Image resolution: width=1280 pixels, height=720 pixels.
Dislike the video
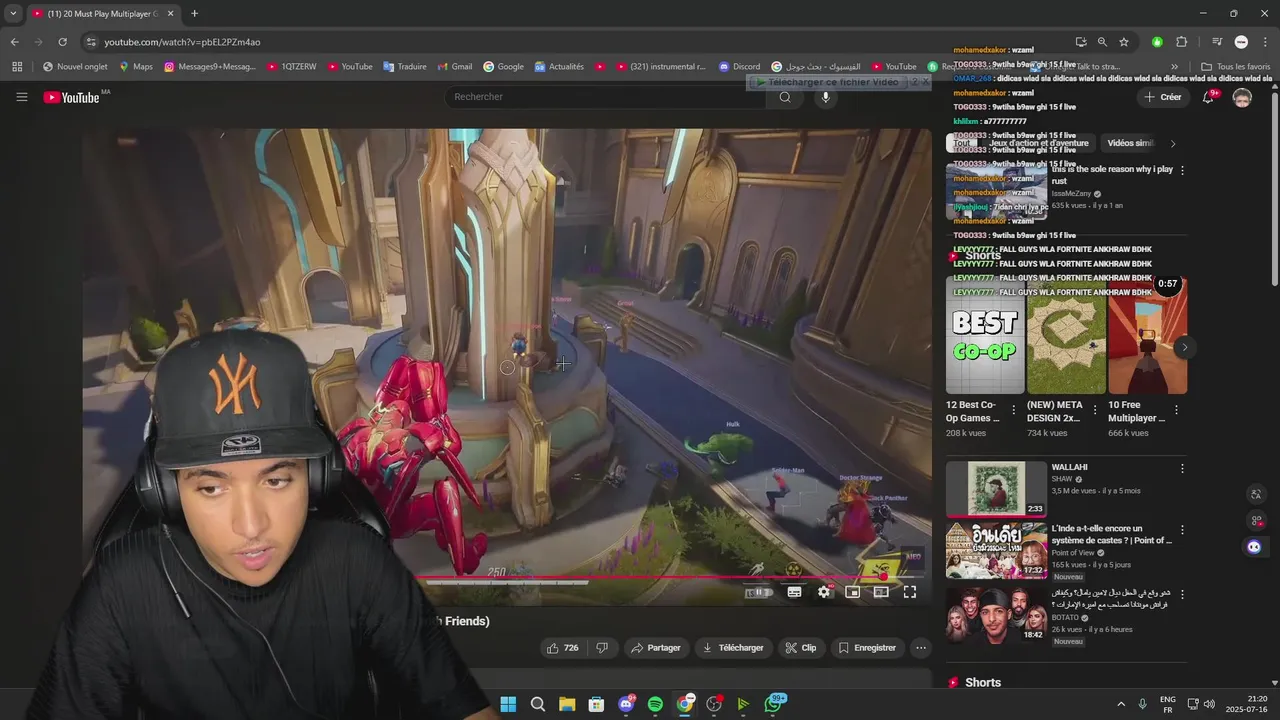click(x=602, y=648)
